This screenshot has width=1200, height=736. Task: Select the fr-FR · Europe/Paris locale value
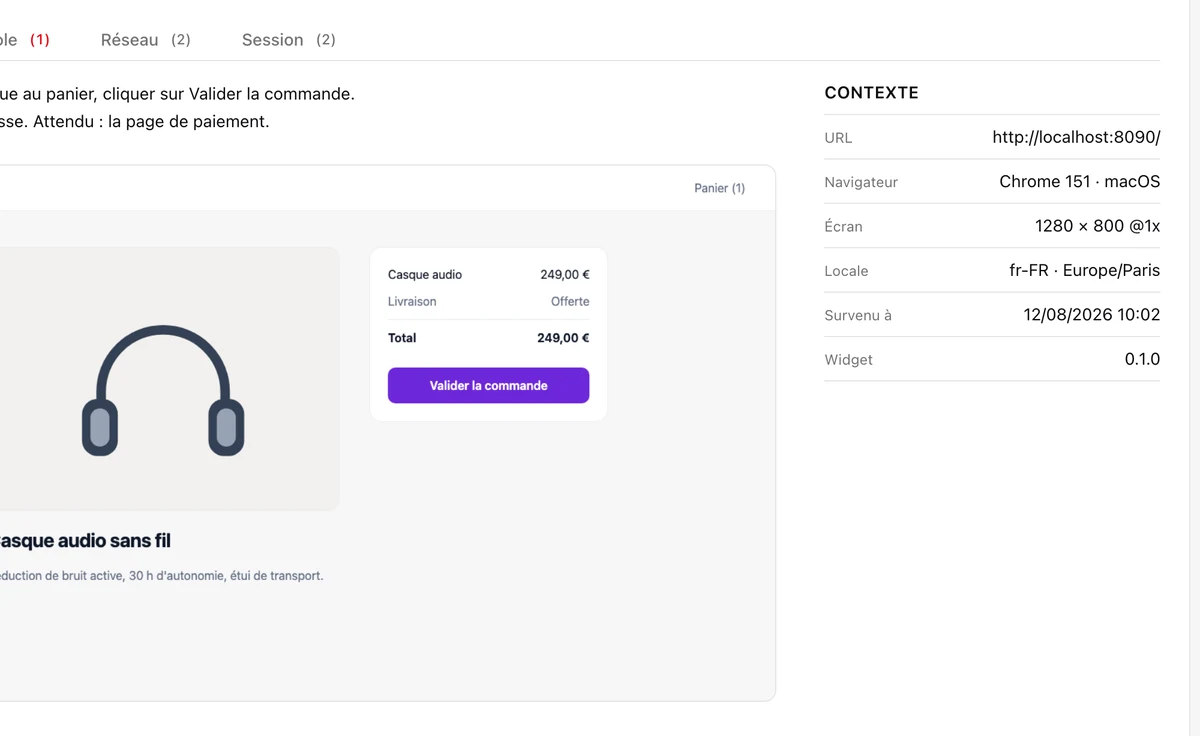pyautogui.click(x=1084, y=270)
